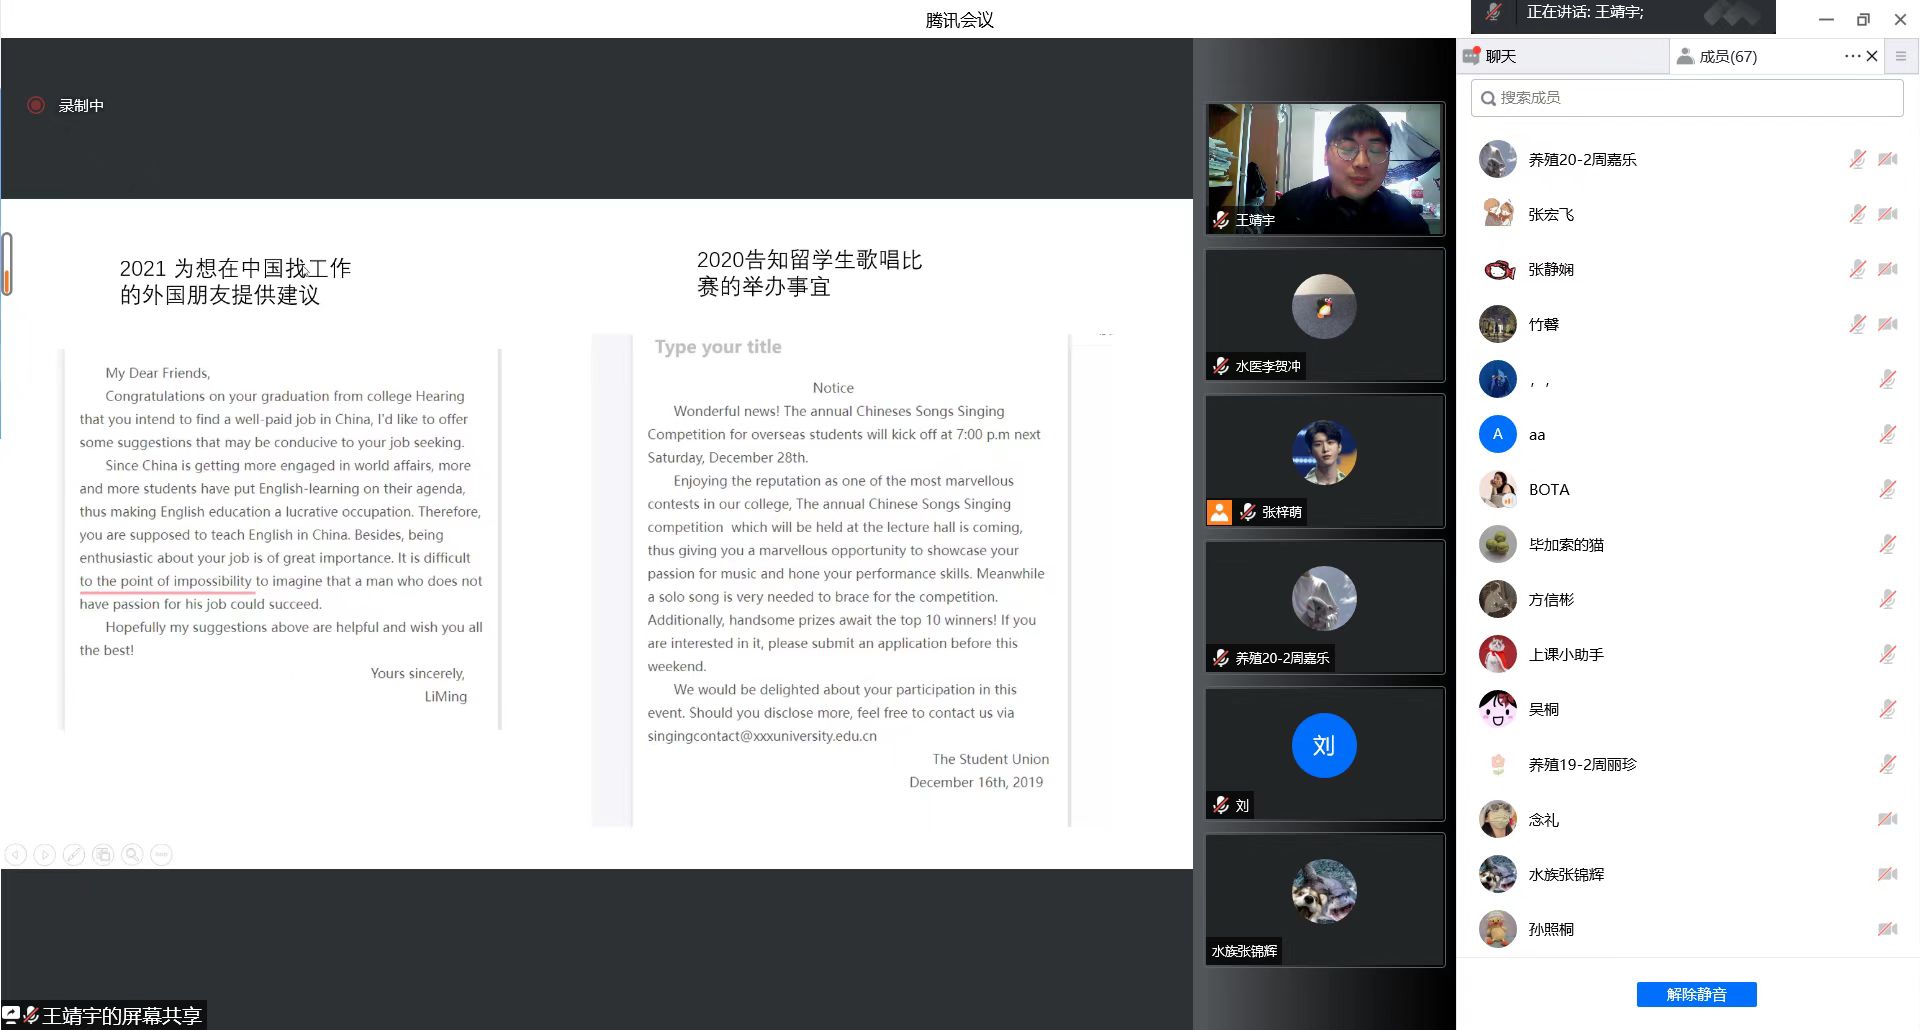This screenshot has width=1920, height=1030.
Task: Close the members panel with the X
Action: pyautogui.click(x=1872, y=57)
